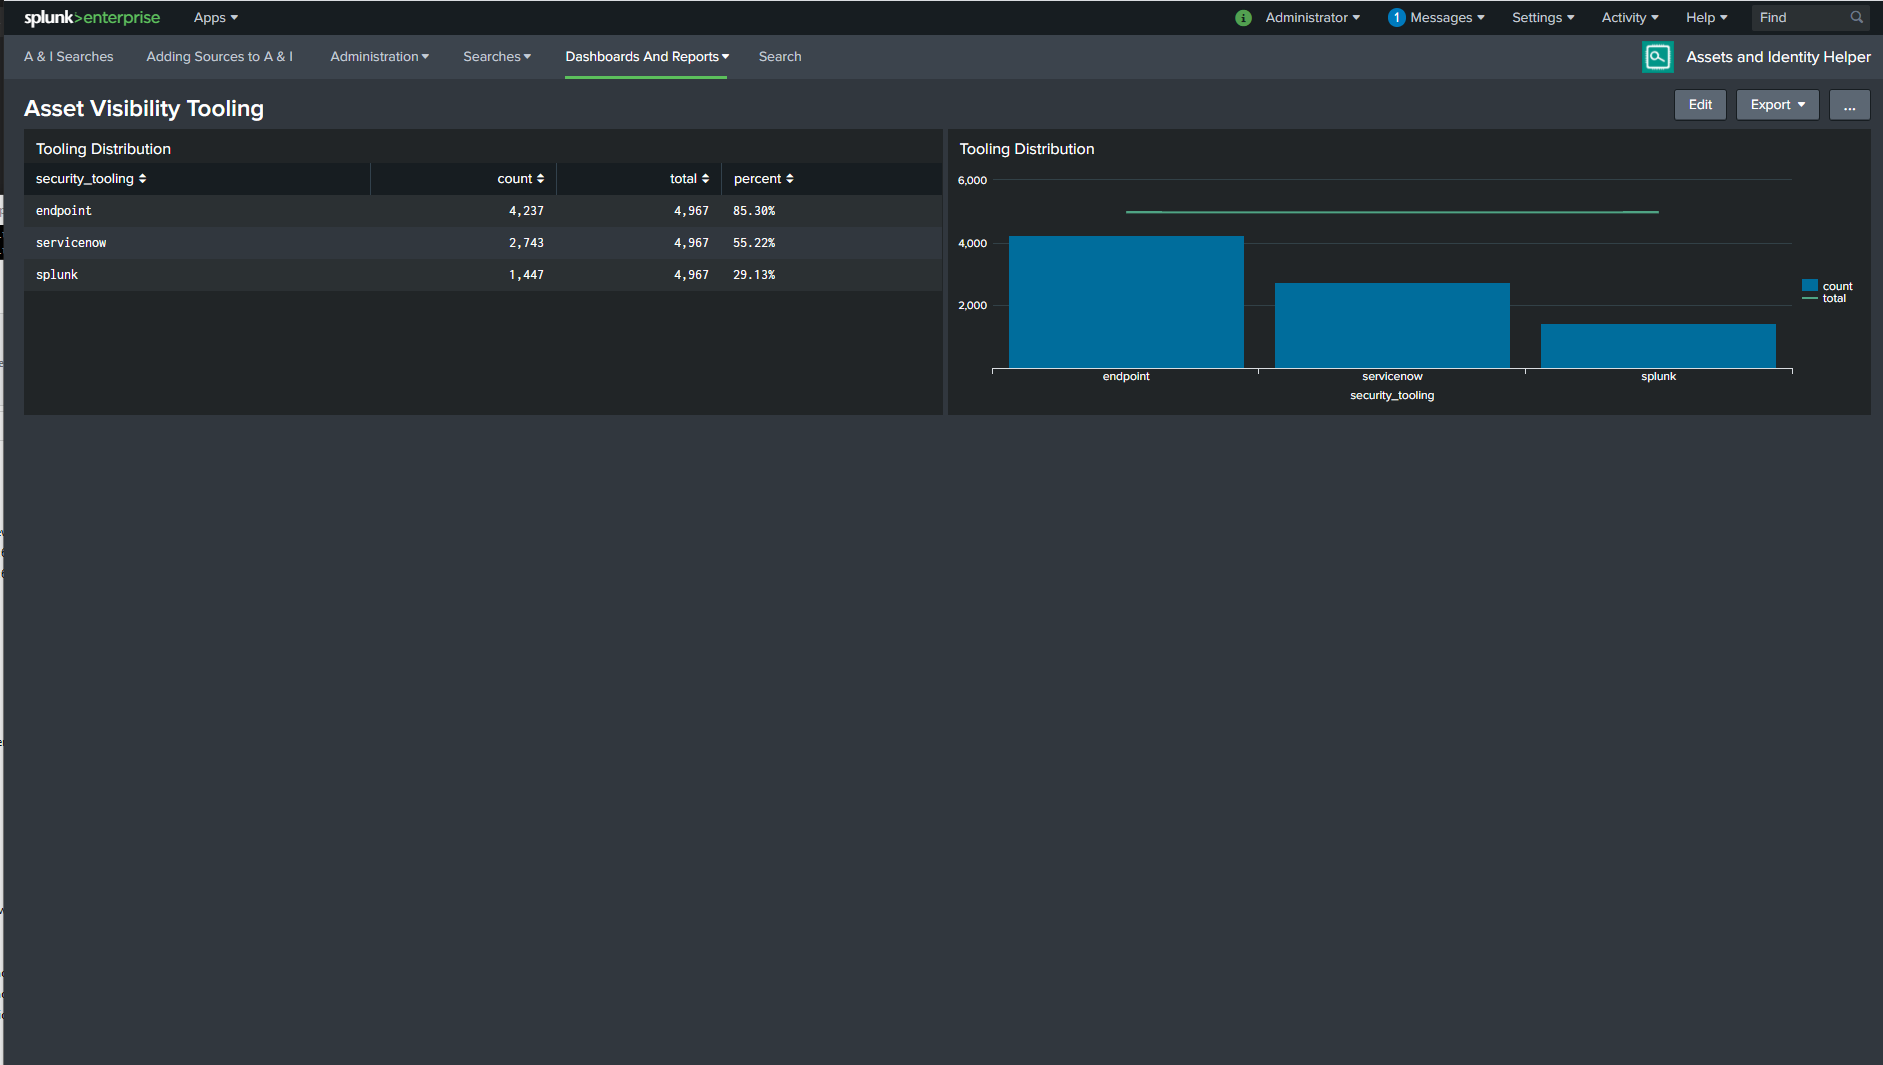Viewport: 1883px width, 1065px height.
Task: Click the green total line in chart
Action: (x=1392, y=212)
